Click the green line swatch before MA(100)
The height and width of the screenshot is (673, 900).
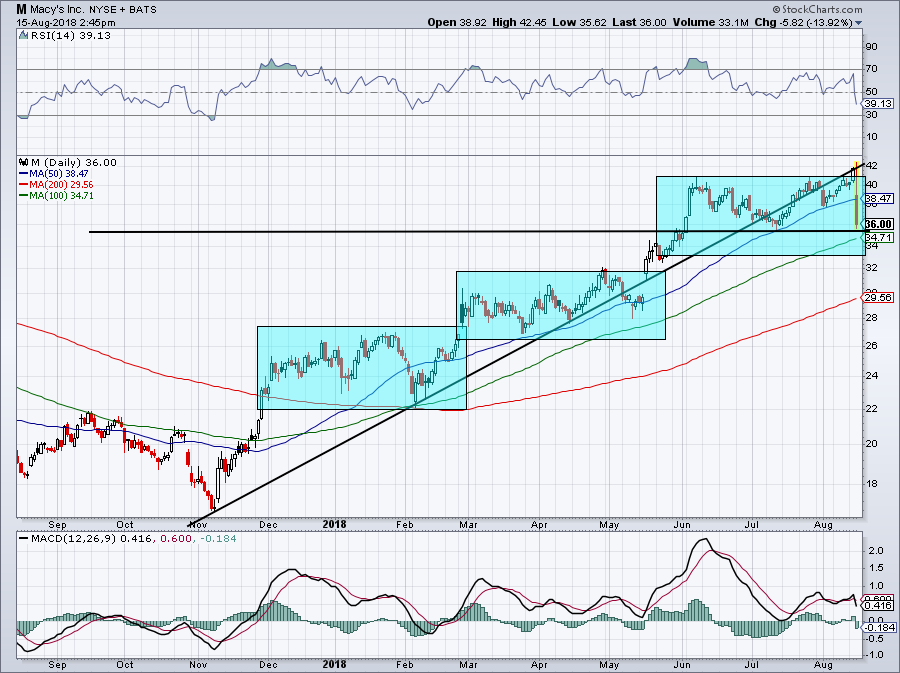pos(24,196)
